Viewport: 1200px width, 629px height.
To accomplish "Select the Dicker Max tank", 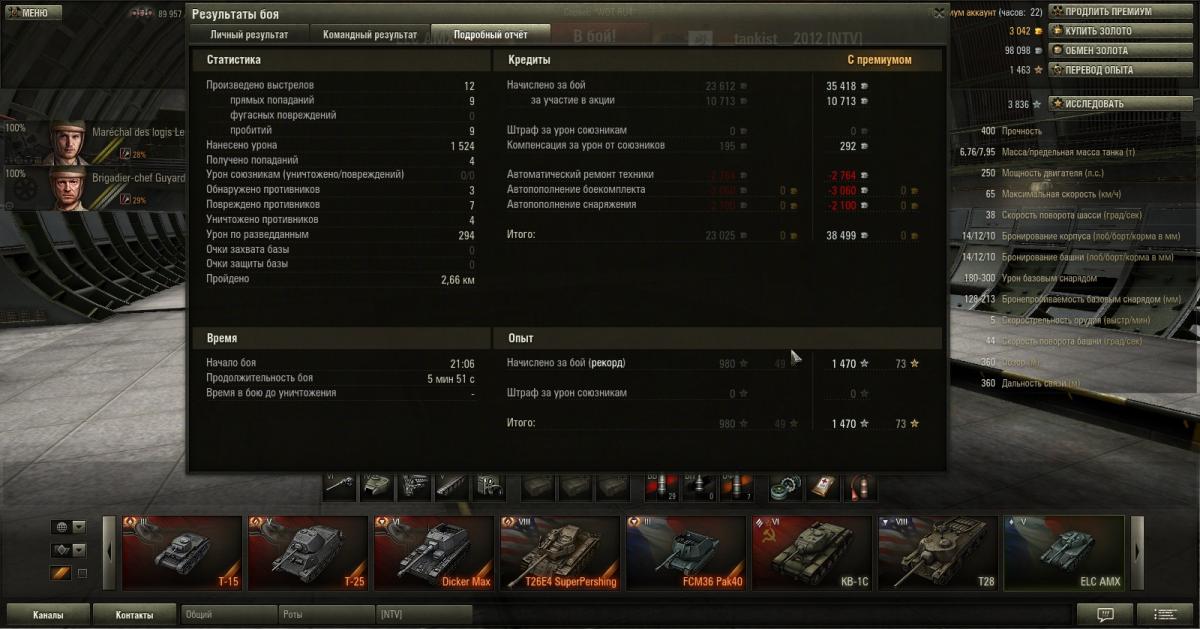I will [x=433, y=552].
